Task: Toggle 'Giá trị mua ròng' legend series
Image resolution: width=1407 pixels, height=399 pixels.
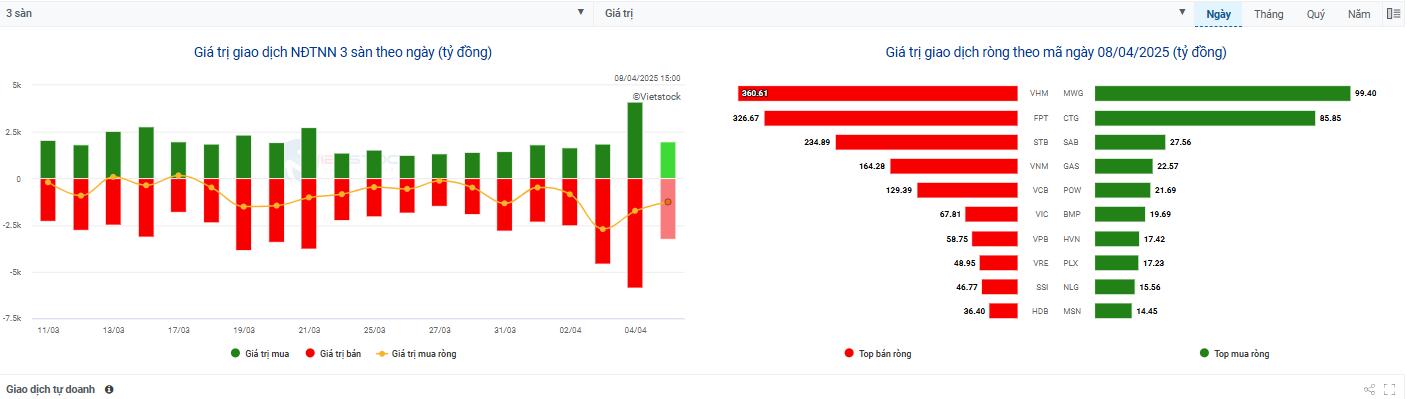Action: point(416,354)
